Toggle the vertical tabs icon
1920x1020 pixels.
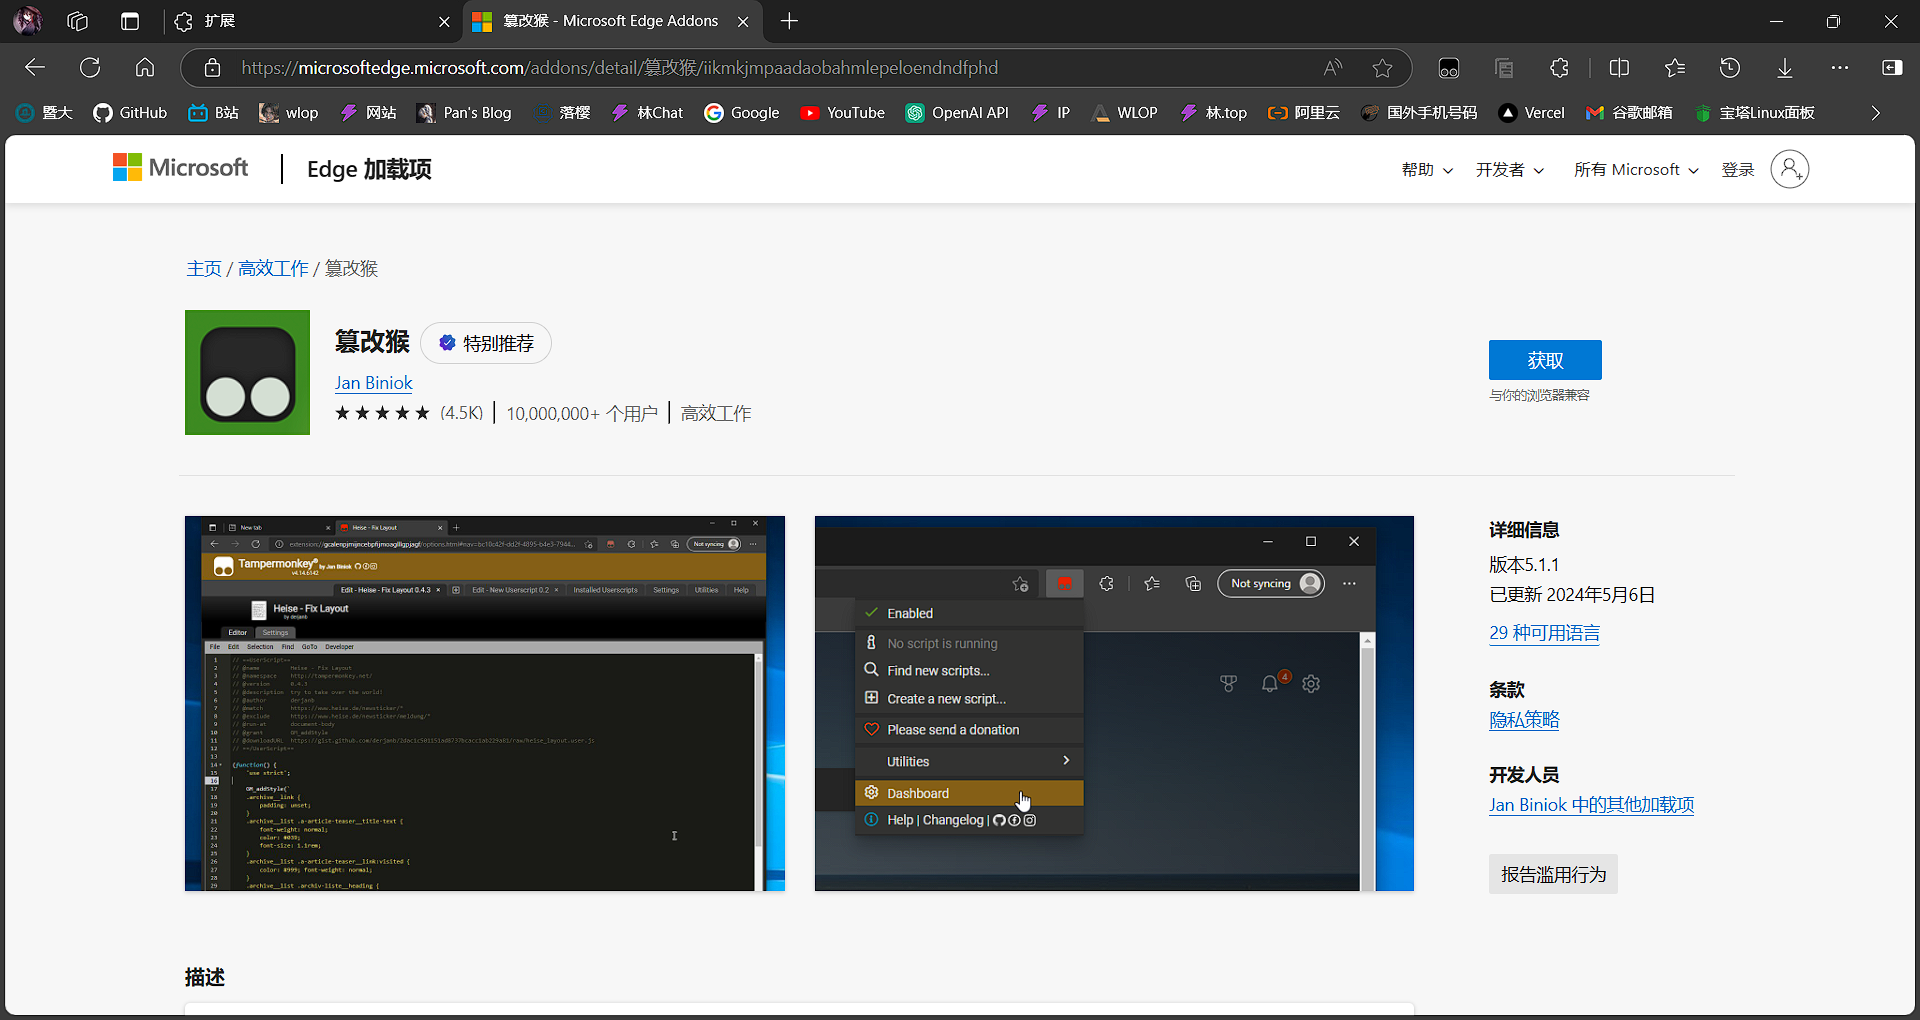[x=130, y=21]
